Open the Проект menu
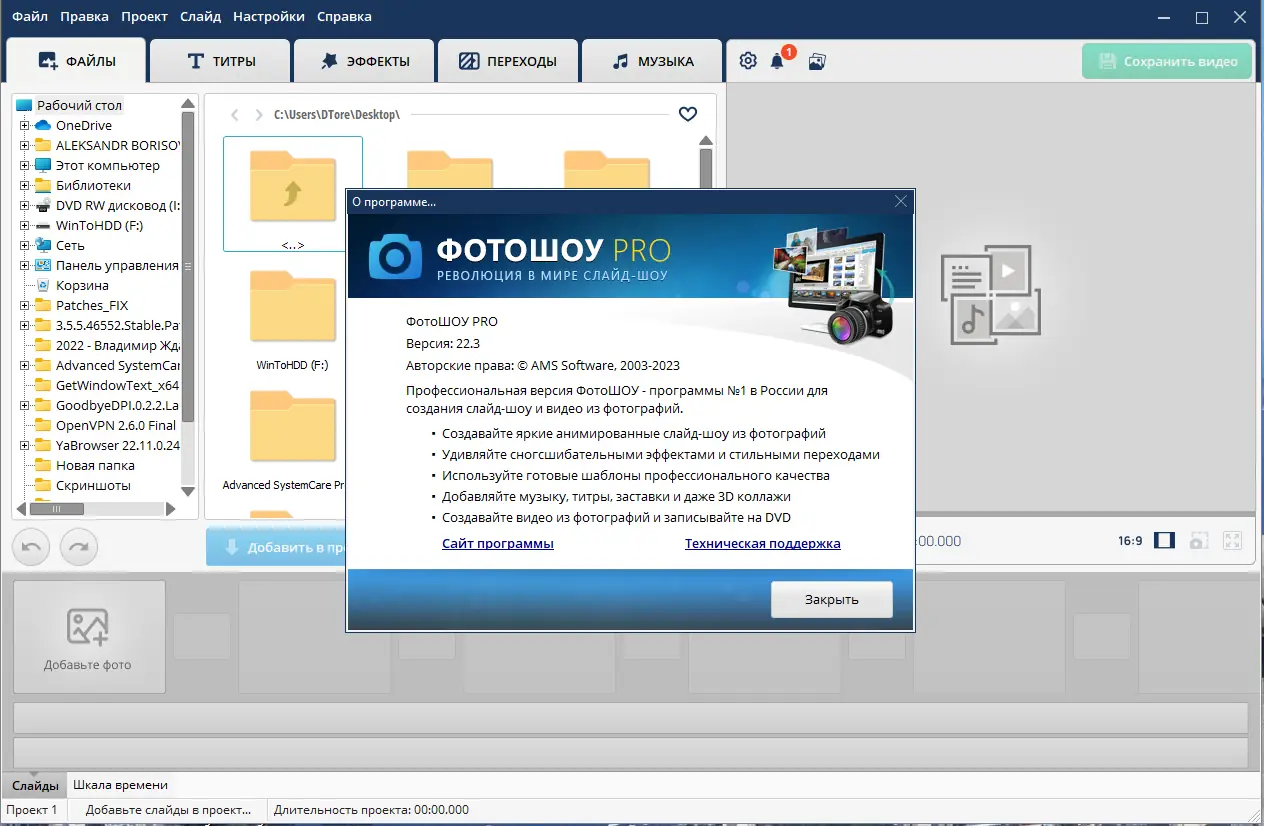The width and height of the screenshot is (1264, 826). pos(145,16)
